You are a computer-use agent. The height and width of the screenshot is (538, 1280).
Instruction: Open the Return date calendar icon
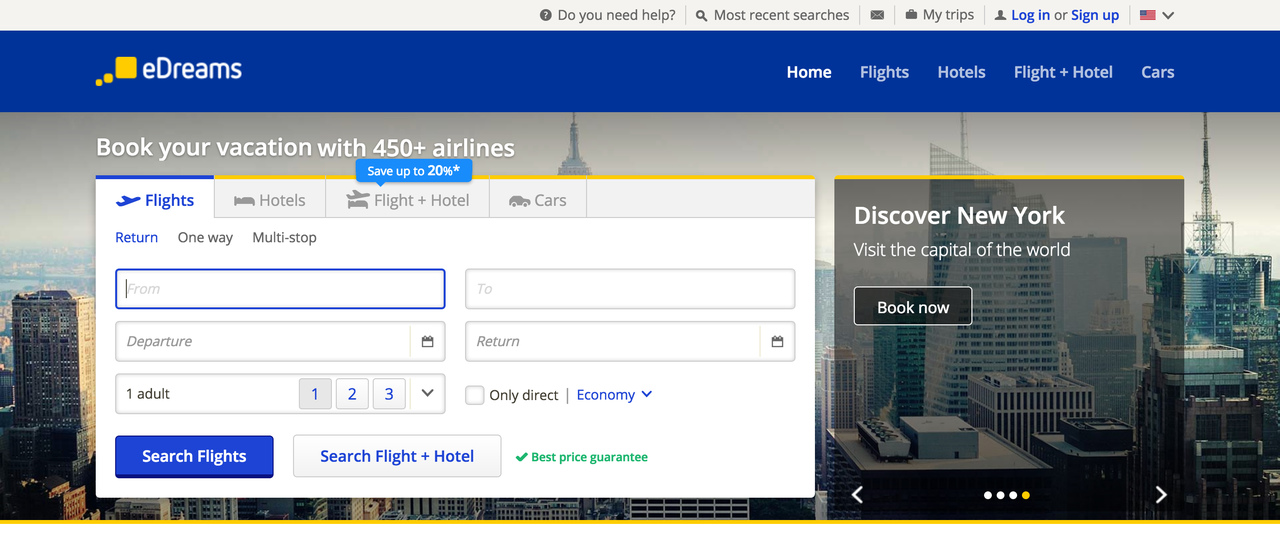click(778, 341)
